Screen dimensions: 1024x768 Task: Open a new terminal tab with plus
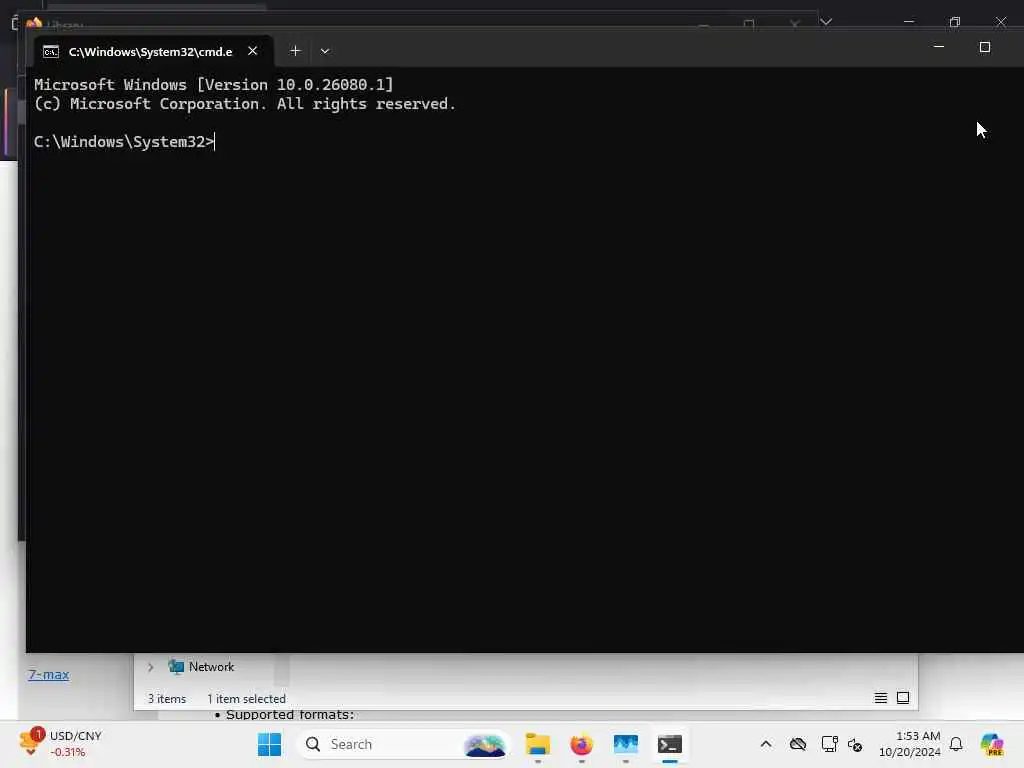coord(295,51)
